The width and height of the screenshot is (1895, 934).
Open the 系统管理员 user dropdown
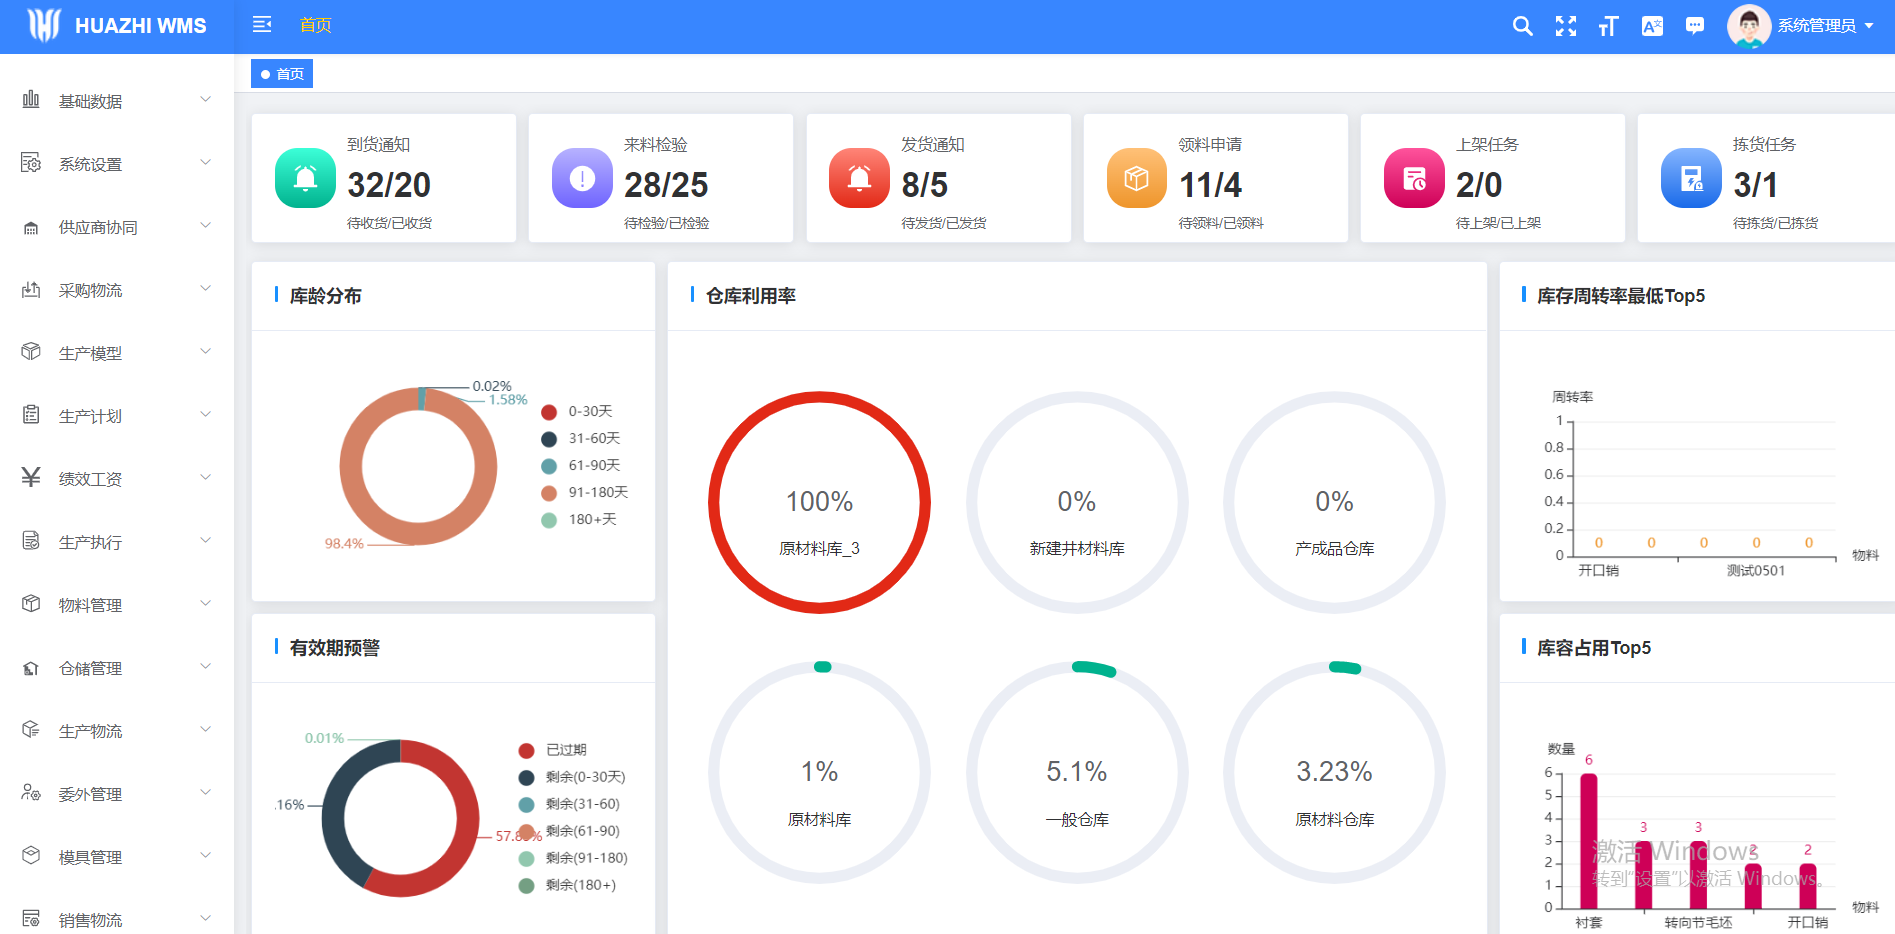tap(1802, 26)
